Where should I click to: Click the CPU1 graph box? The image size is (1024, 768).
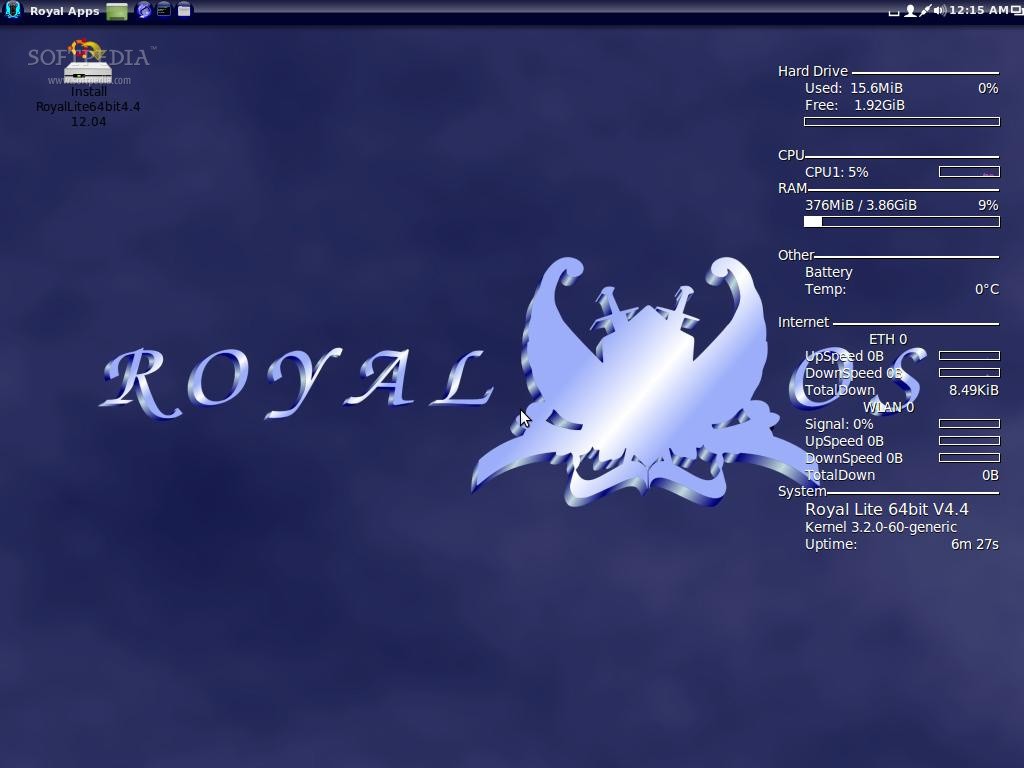(x=969, y=172)
